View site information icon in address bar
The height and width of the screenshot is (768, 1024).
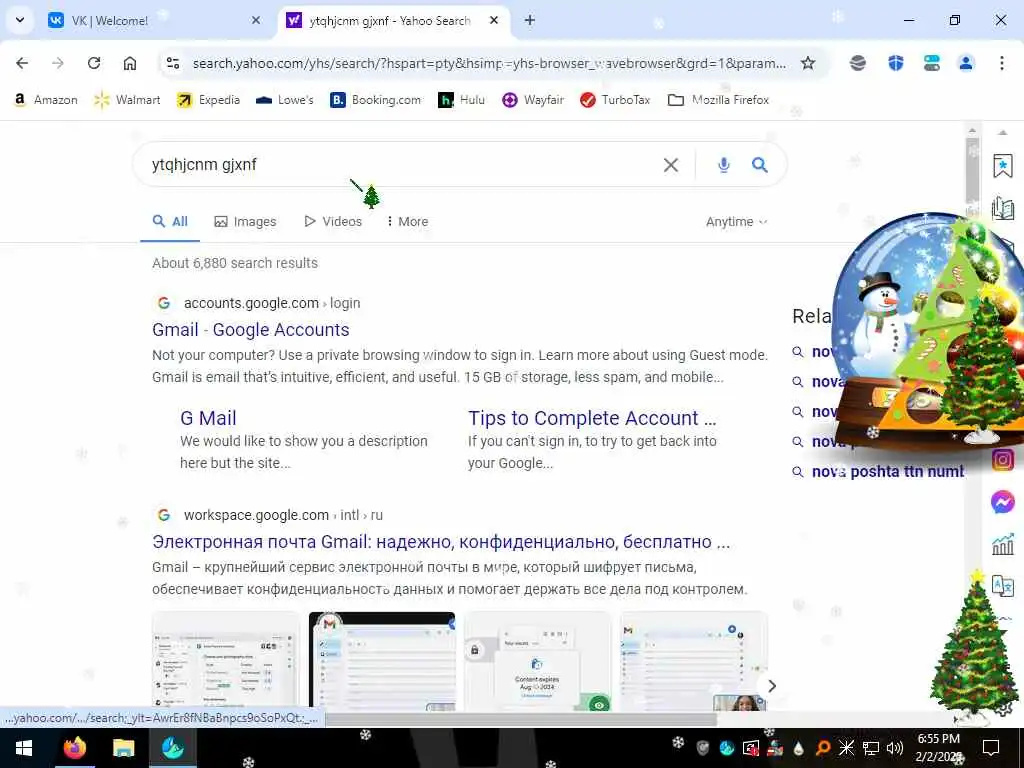coord(173,63)
